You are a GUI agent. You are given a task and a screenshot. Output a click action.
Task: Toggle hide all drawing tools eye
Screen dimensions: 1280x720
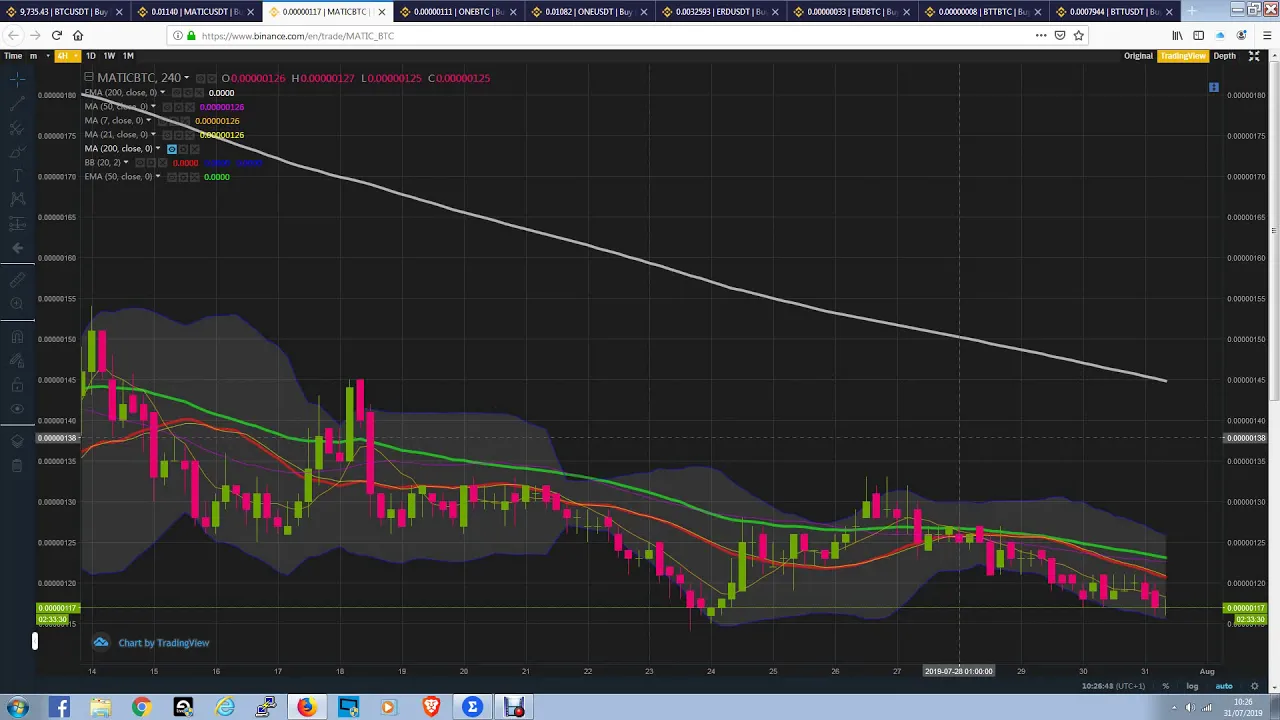point(17,409)
